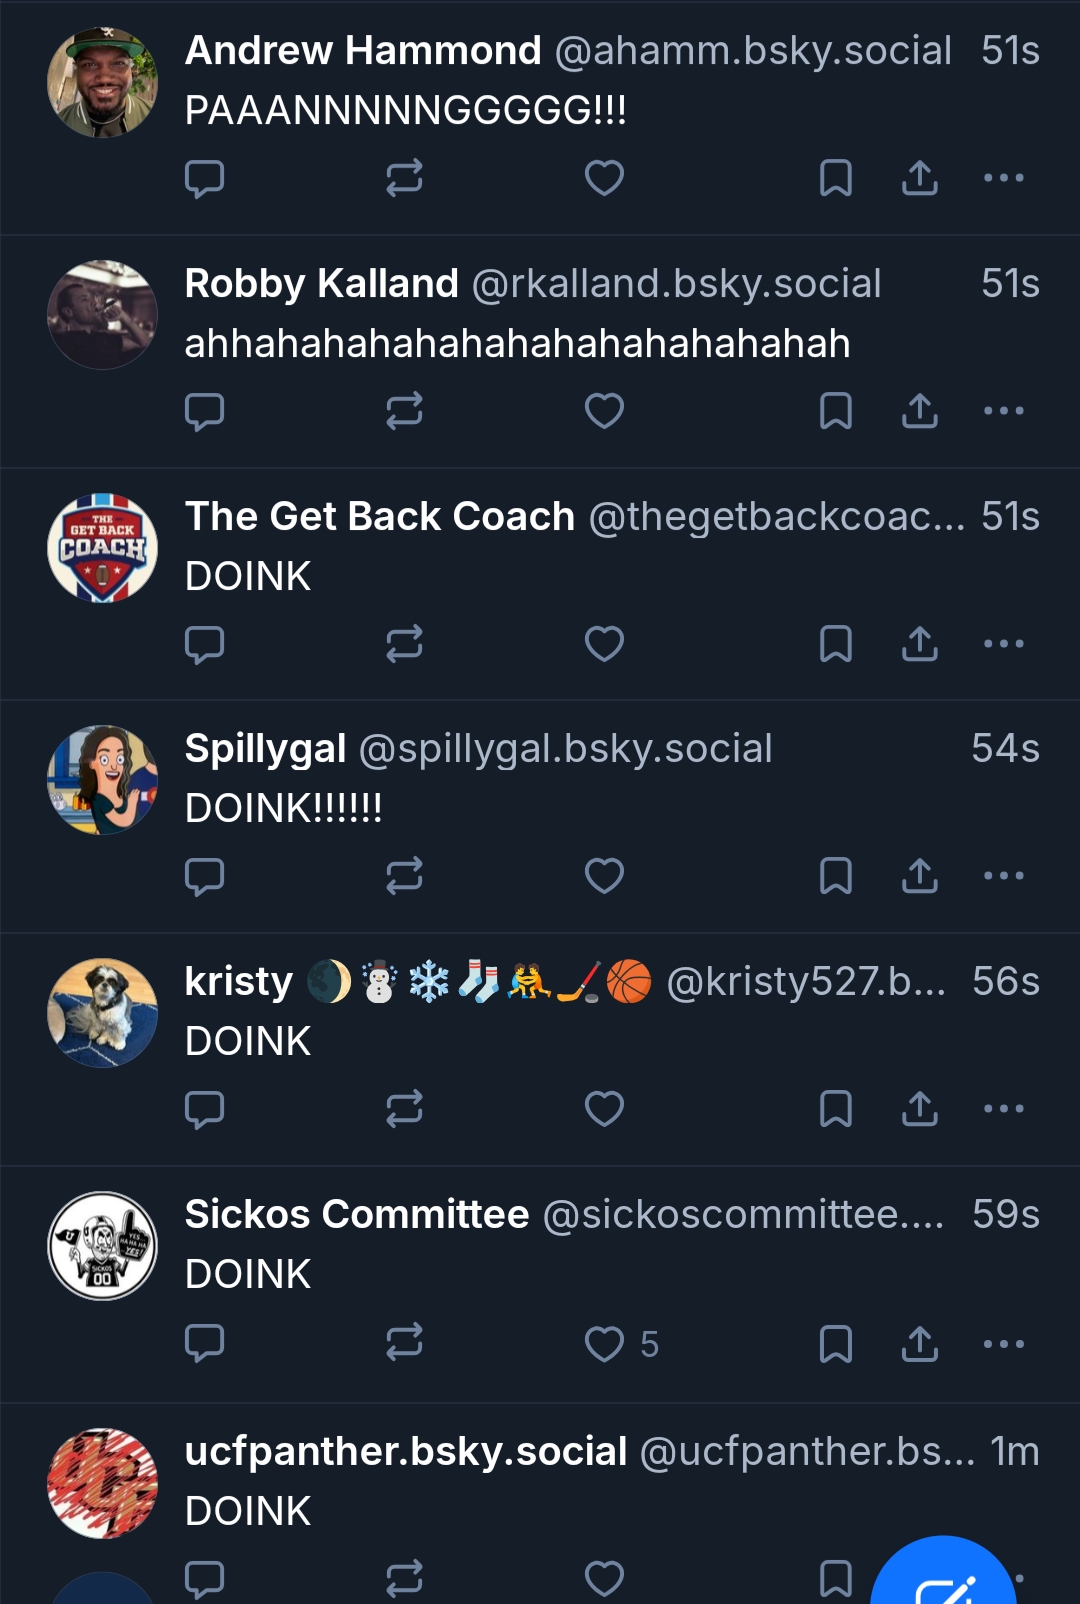Viewport: 1080px width, 1604px height.
Task: Reply to Spillygal's DOINK post
Action: pos(204,876)
